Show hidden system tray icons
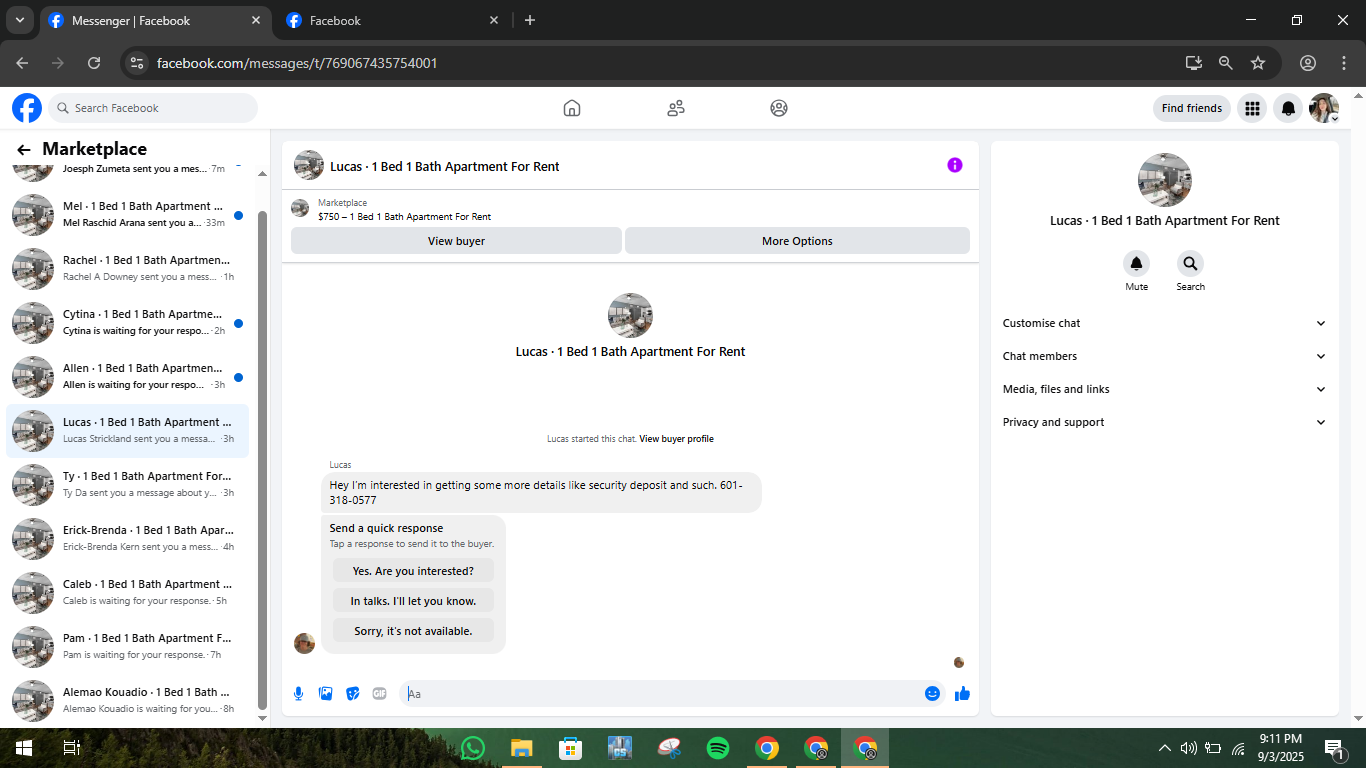 pyautogui.click(x=1165, y=748)
